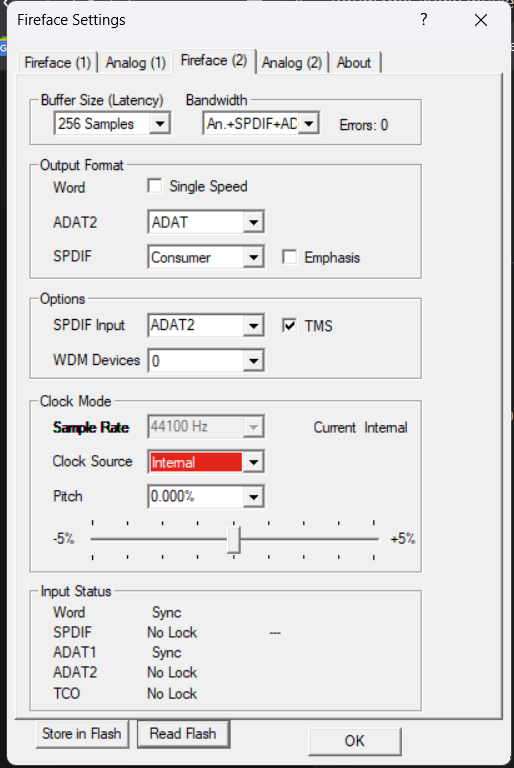The image size is (514, 768).
Task: Expand the Bandwidth dropdown
Action: 261,123
